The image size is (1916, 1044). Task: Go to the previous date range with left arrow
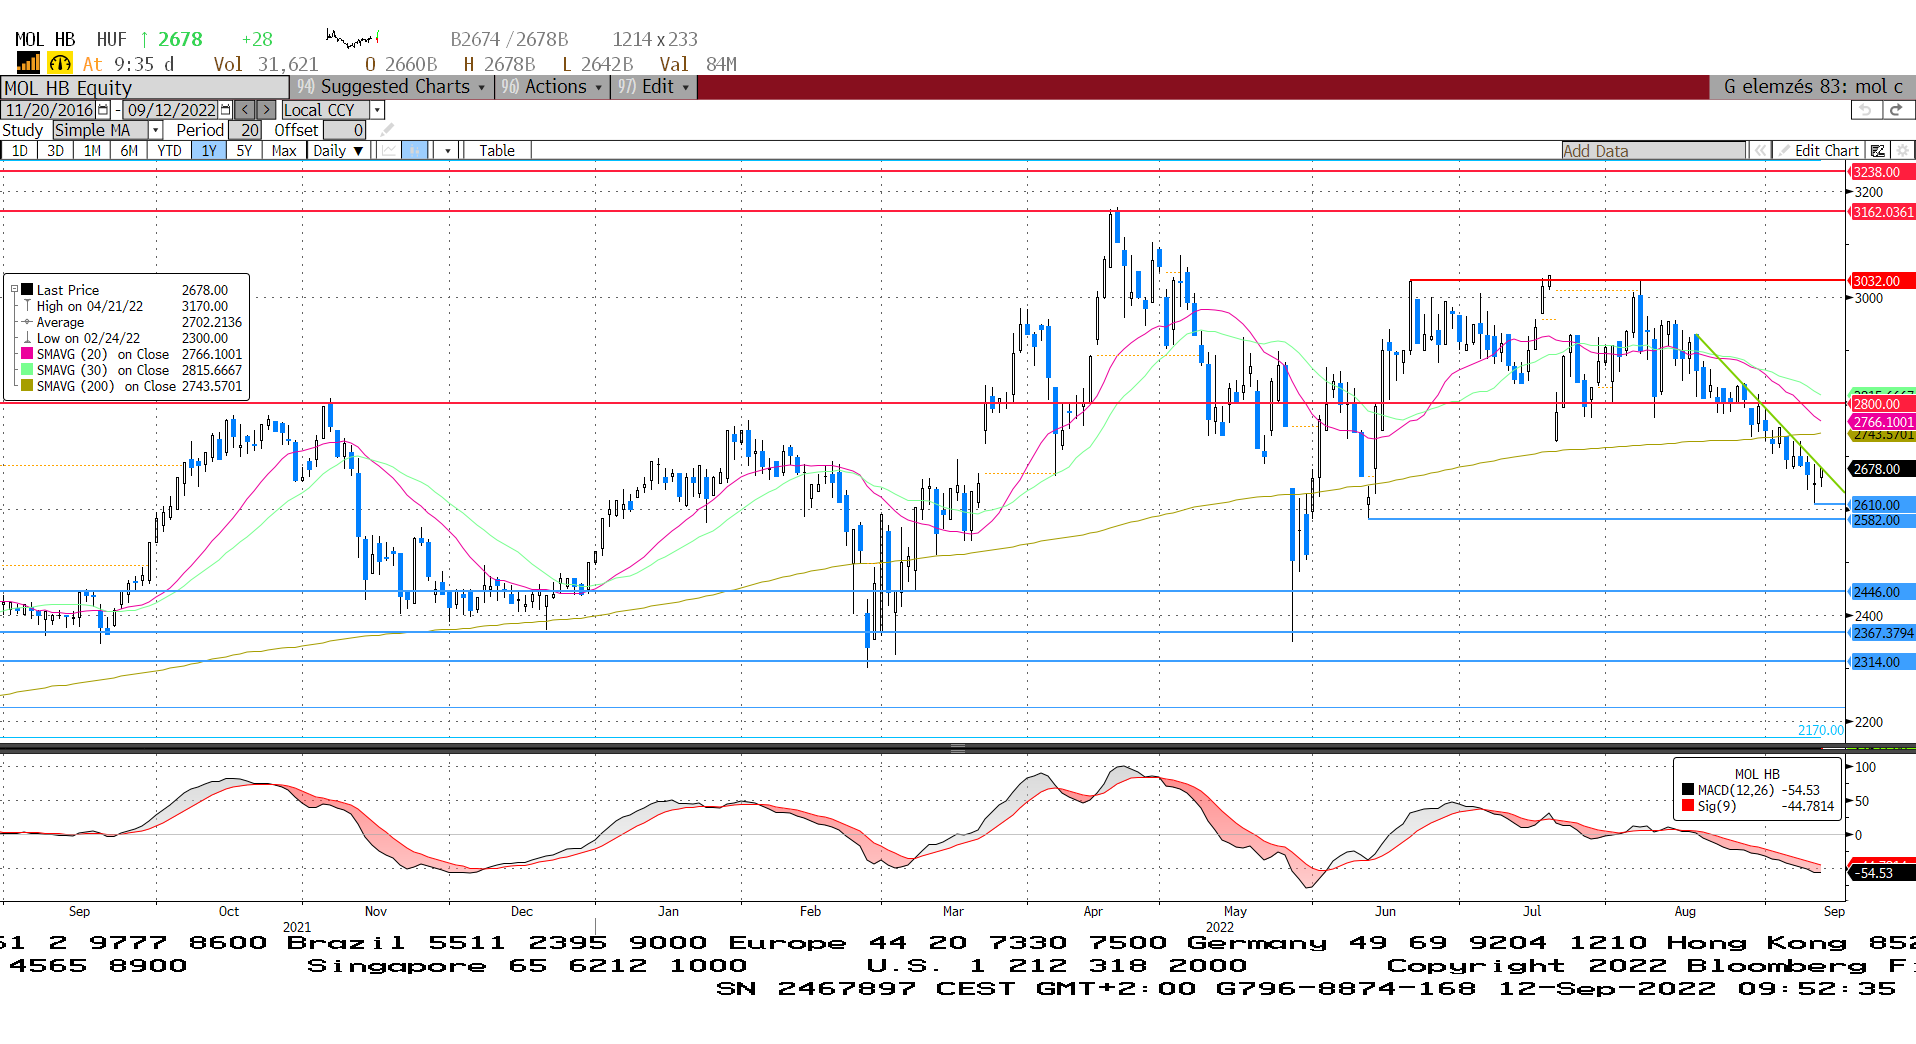245,110
